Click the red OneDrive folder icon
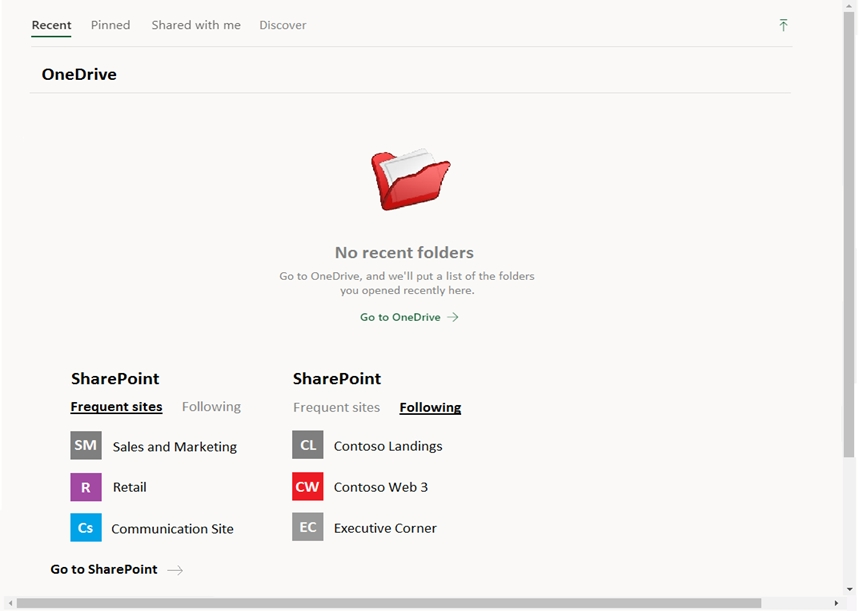 pyautogui.click(x=410, y=180)
